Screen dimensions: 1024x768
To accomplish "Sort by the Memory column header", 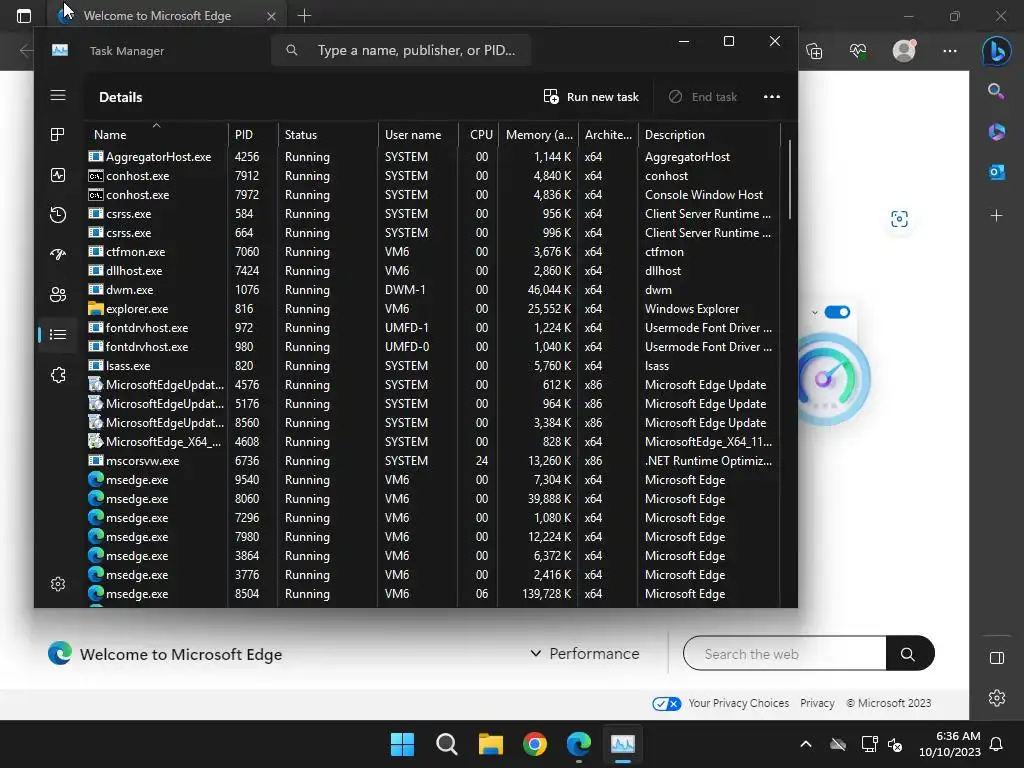I will [538, 135].
